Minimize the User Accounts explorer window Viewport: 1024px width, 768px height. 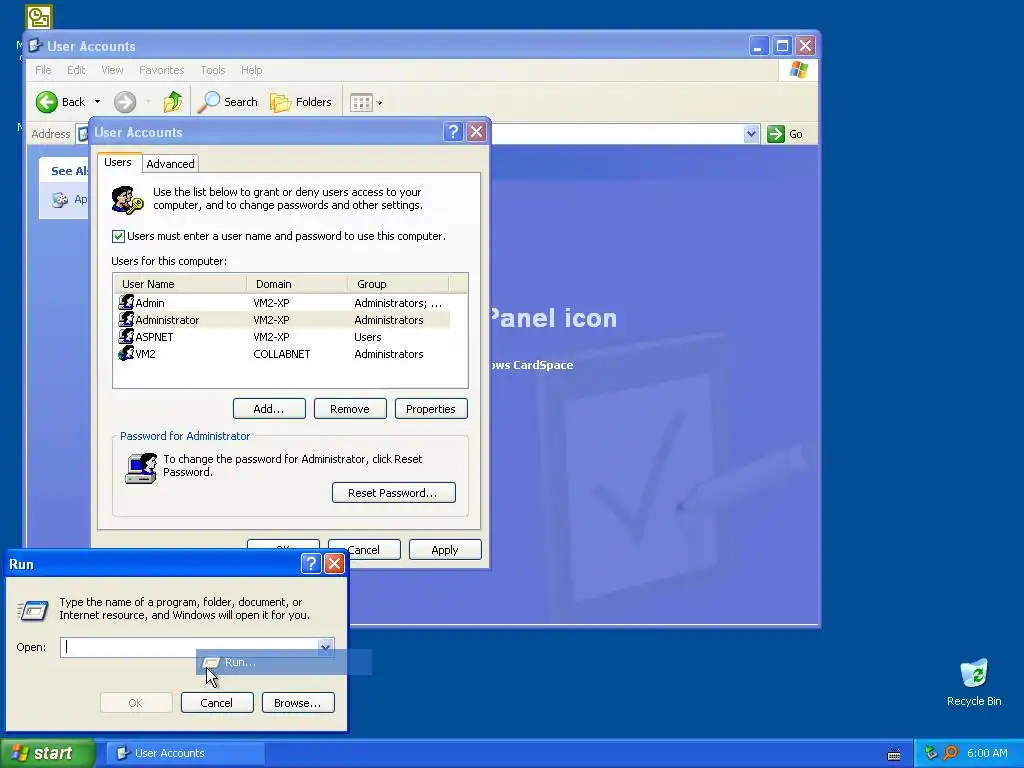(758, 46)
